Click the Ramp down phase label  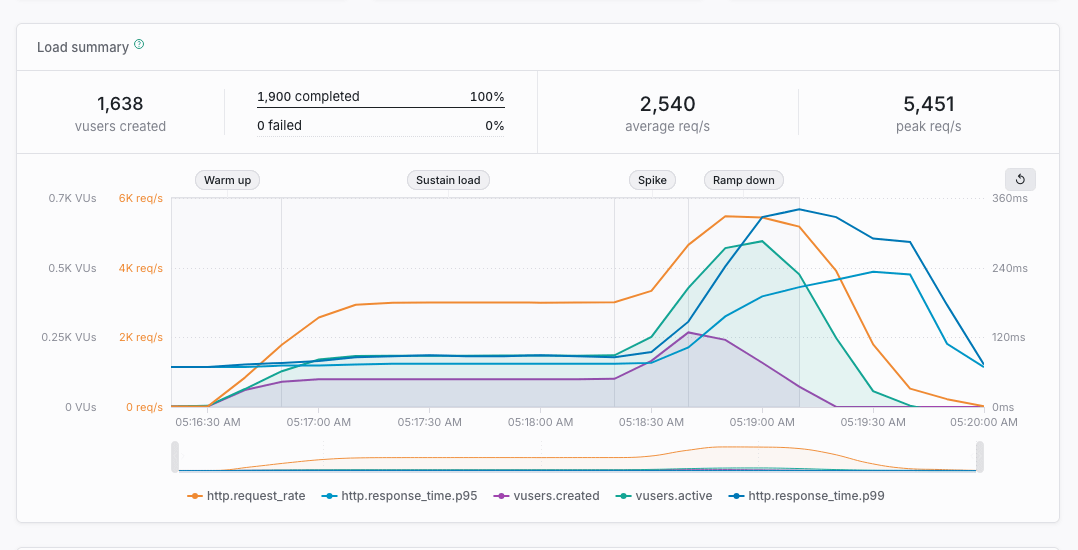(743, 180)
